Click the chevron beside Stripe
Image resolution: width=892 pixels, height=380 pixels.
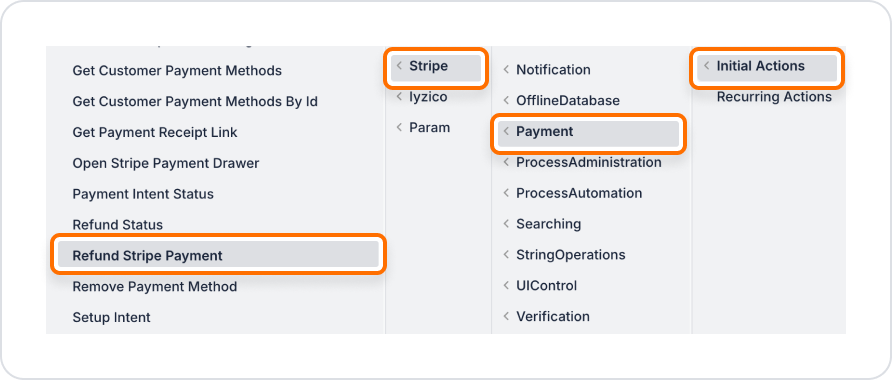399,66
